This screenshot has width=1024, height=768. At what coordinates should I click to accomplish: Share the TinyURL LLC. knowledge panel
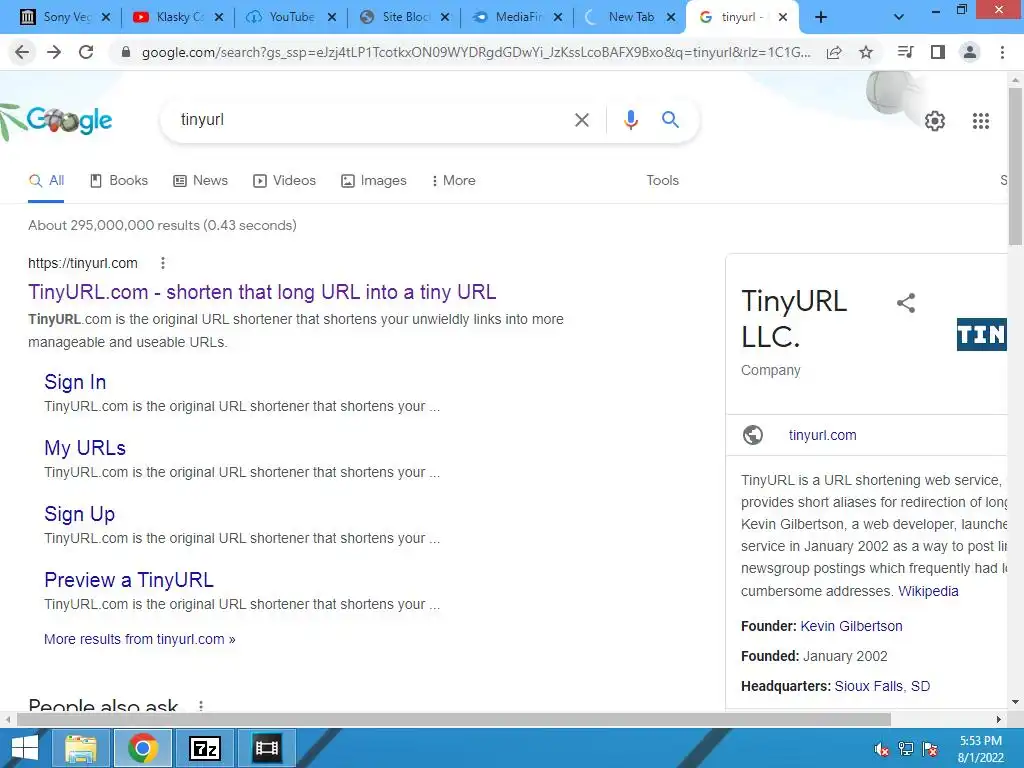click(906, 303)
